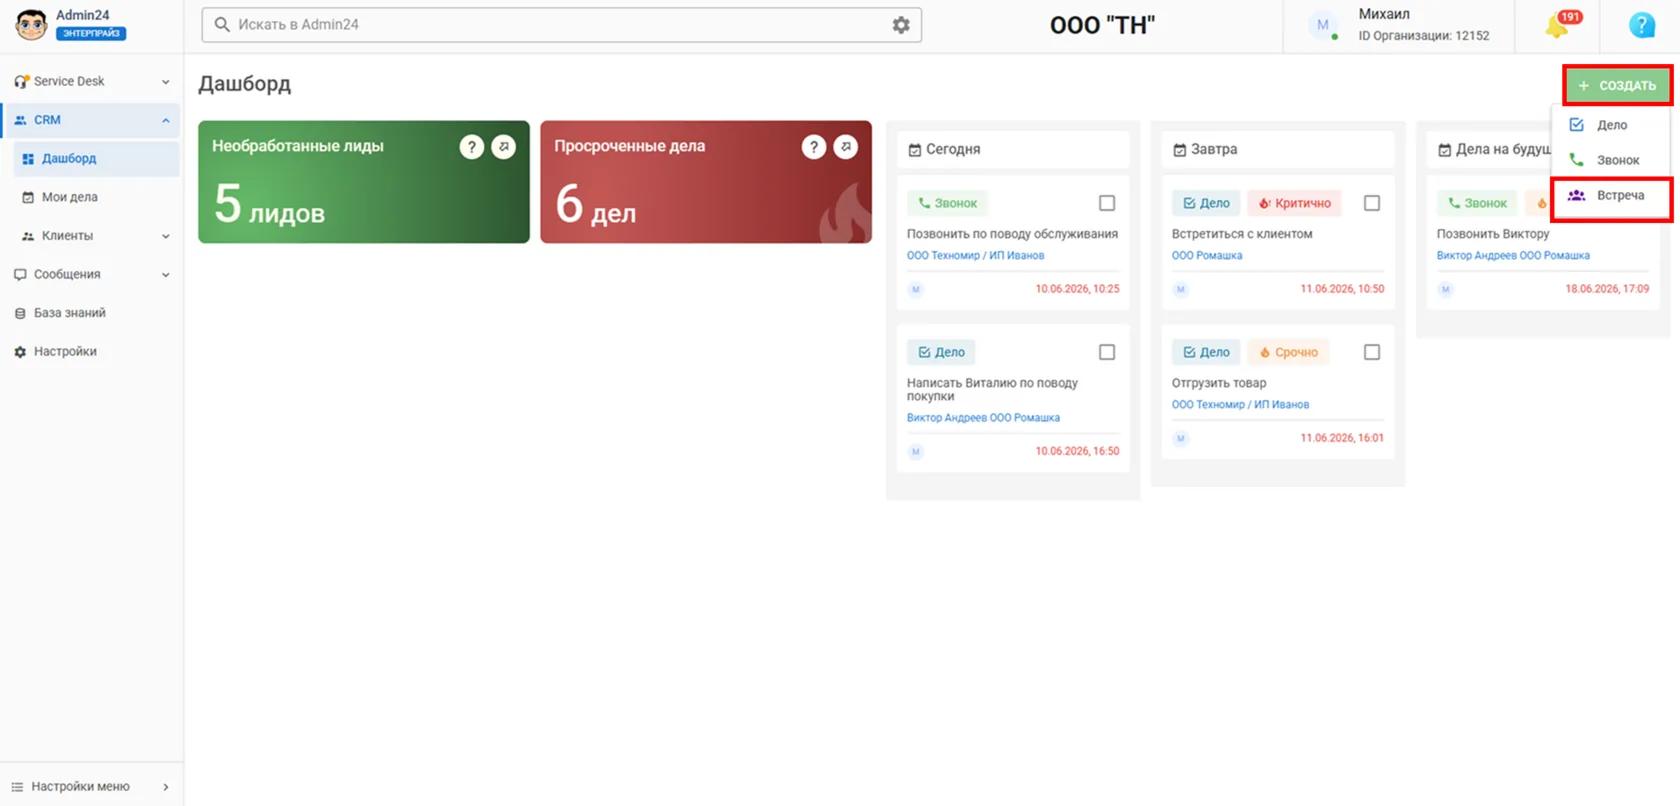
Task: Check Встретиться с клиентом task checkbox
Action: [1372, 203]
